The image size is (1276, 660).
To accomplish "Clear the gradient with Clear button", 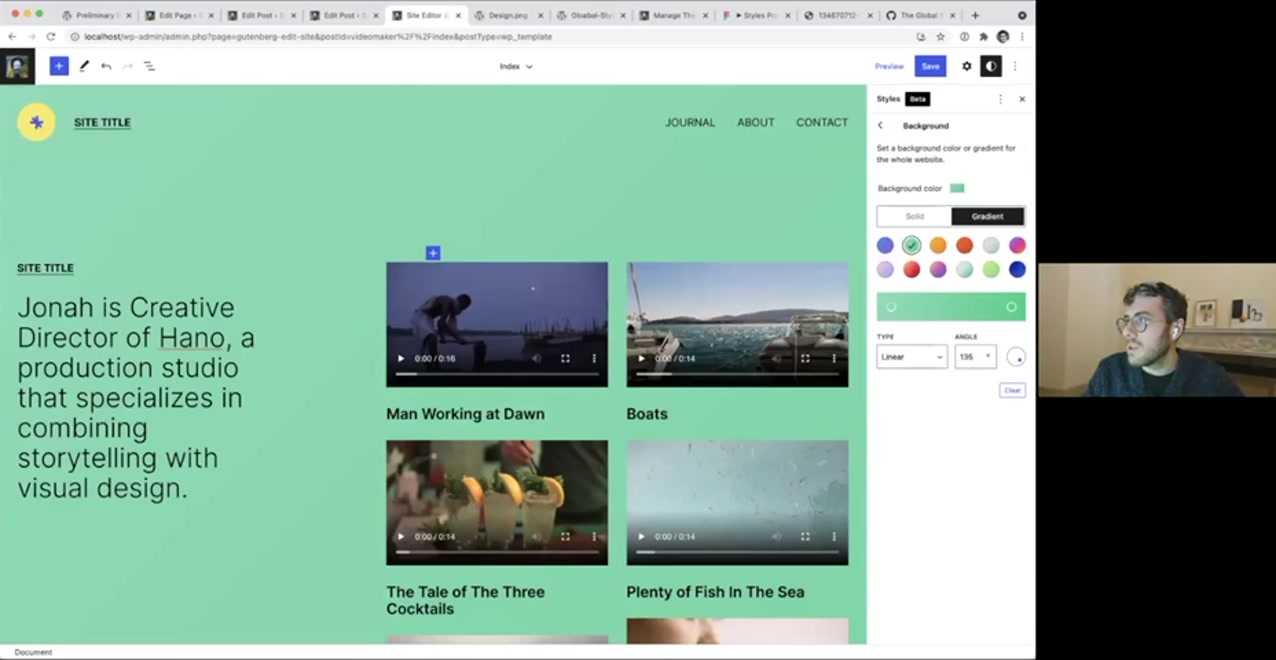I will pos(1012,390).
